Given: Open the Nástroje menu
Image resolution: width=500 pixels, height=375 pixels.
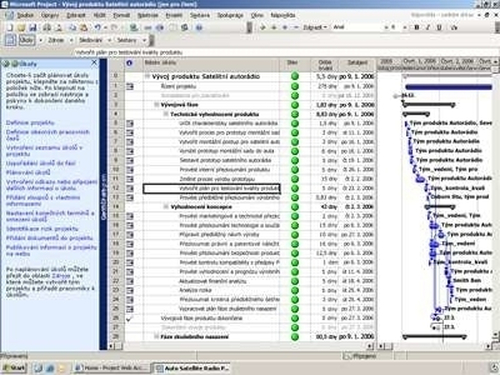Looking at the screenshot, I should click(148, 15).
